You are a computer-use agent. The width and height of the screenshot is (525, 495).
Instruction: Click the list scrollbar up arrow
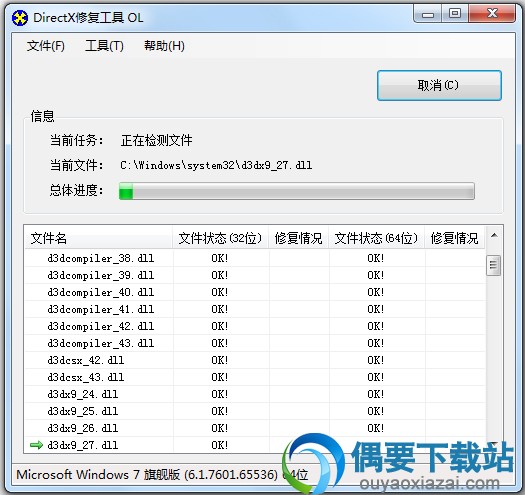(x=494, y=236)
